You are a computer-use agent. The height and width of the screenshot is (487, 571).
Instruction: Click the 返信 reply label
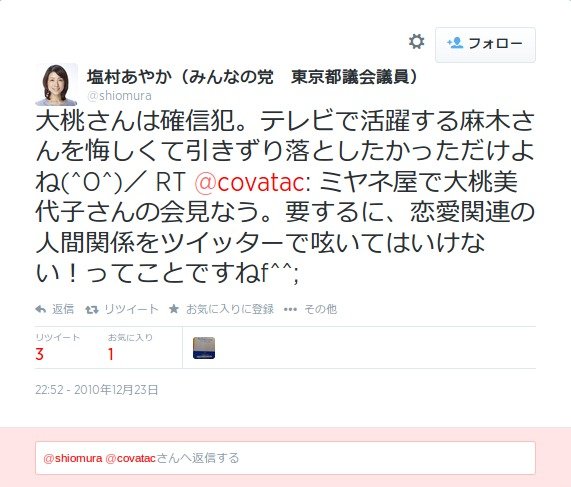[x=63, y=309]
